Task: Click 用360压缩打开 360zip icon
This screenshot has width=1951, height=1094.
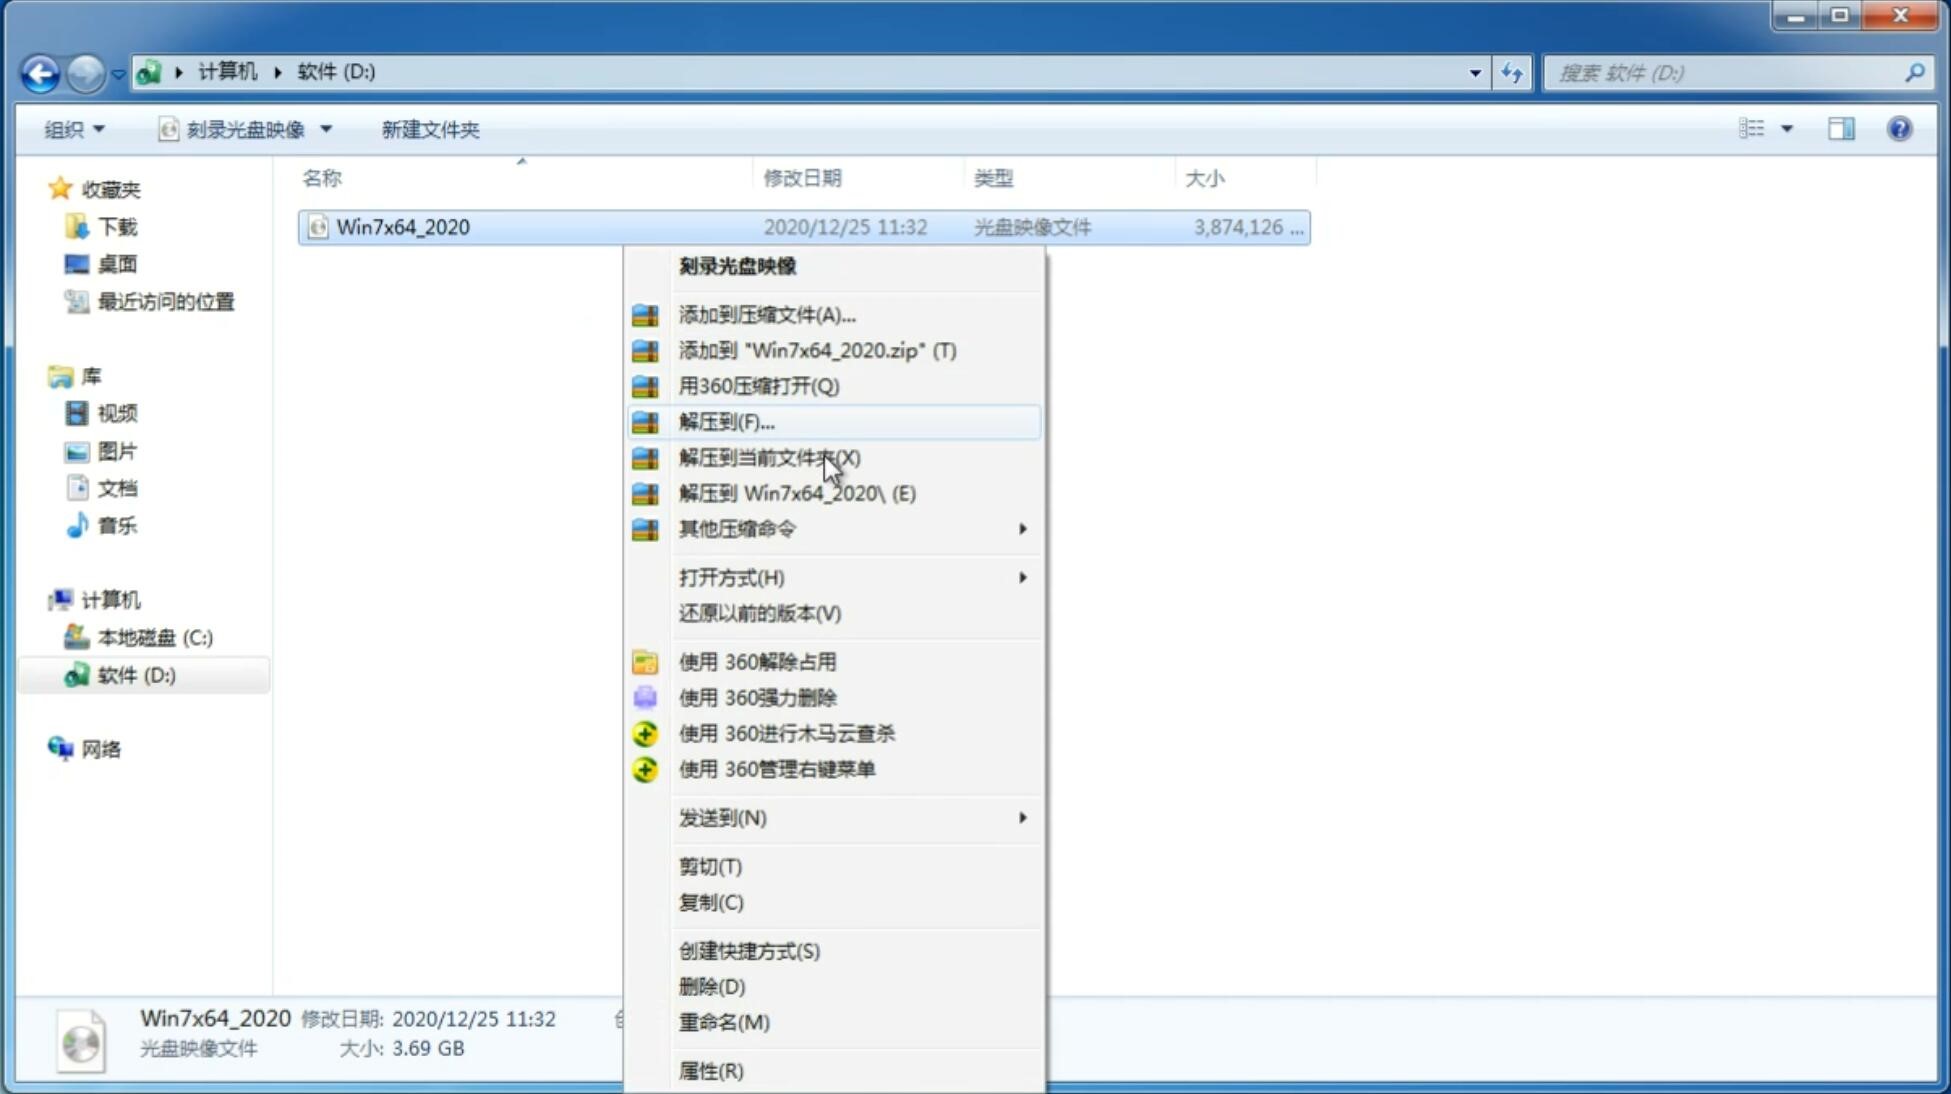Action: point(643,386)
